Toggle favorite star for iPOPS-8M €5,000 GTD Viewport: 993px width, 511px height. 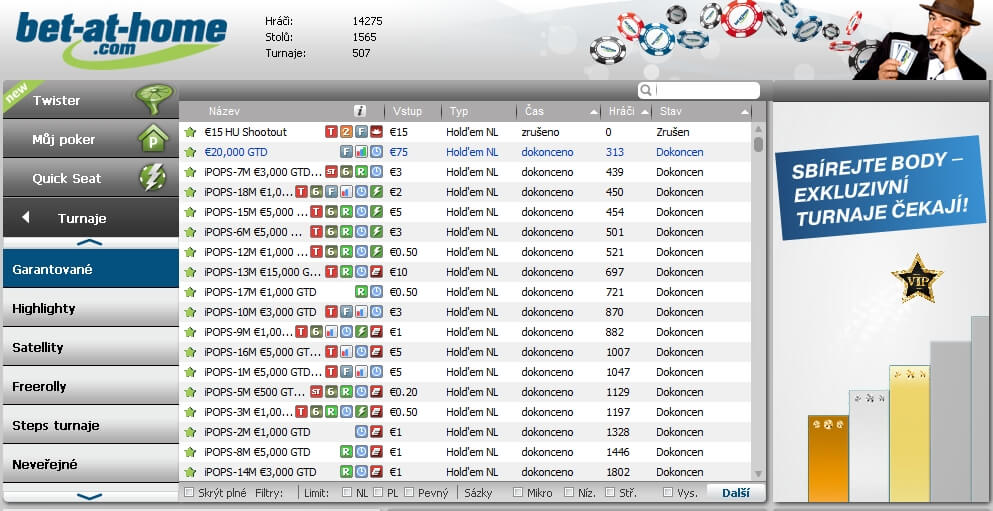190,453
